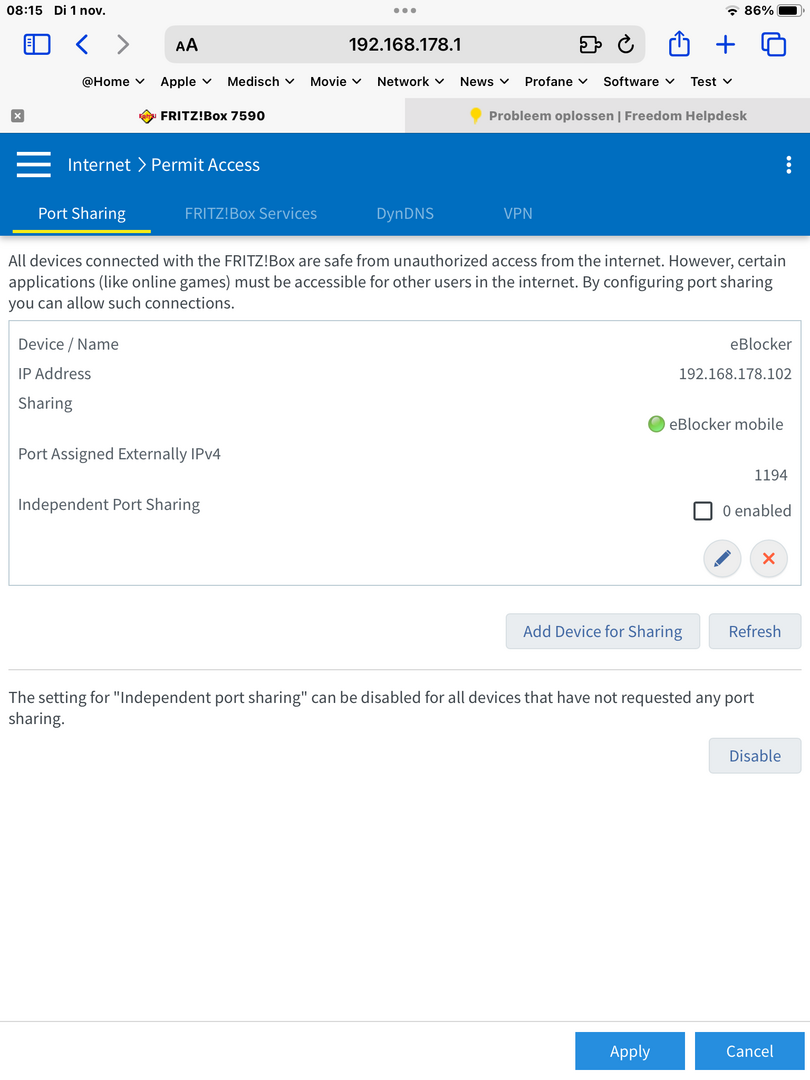
Task: Open the FRITZ!Box hamburger menu
Action: (x=34, y=165)
